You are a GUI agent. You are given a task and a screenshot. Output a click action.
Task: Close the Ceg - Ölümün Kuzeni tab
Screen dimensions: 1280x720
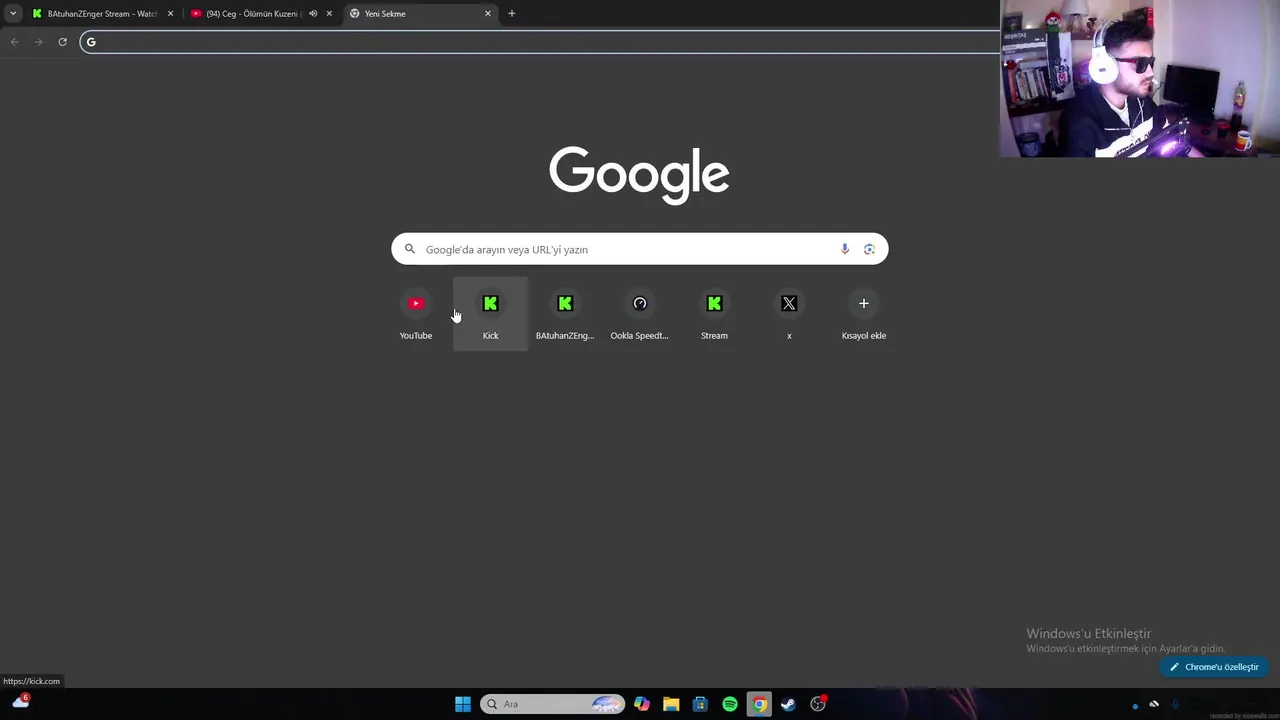click(329, 14)
